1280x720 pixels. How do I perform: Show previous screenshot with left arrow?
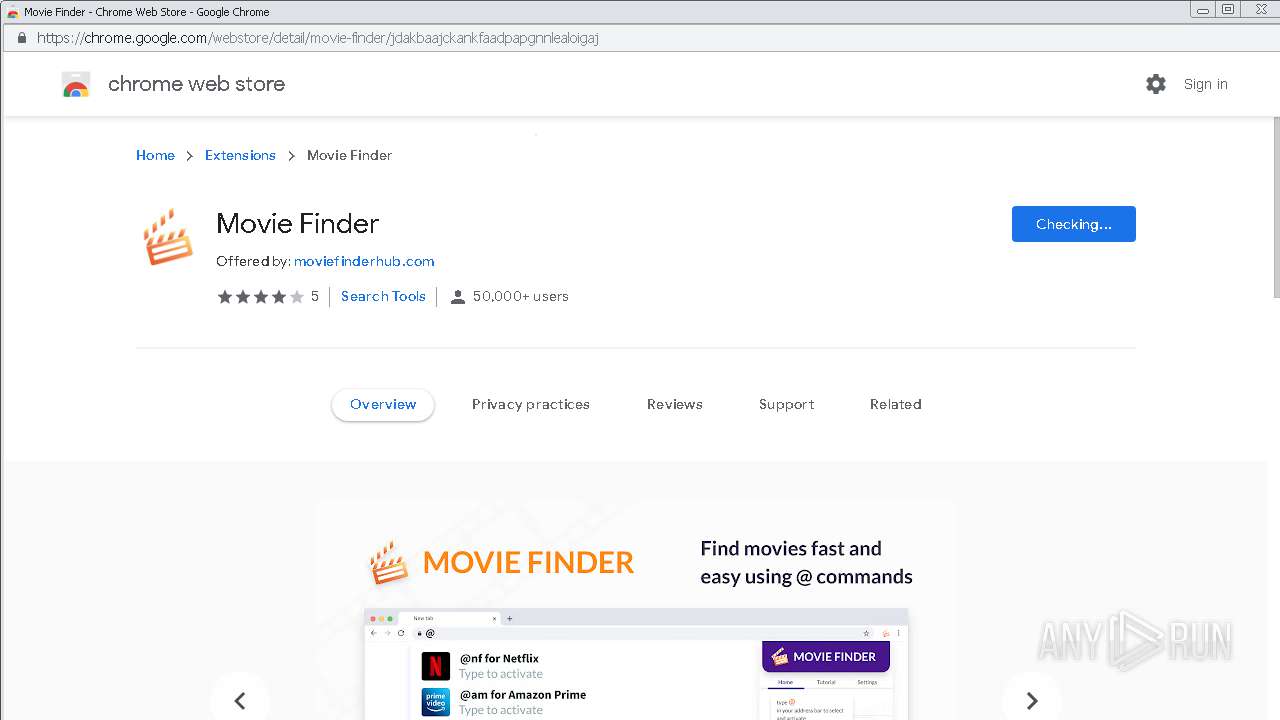click(239, 701)
